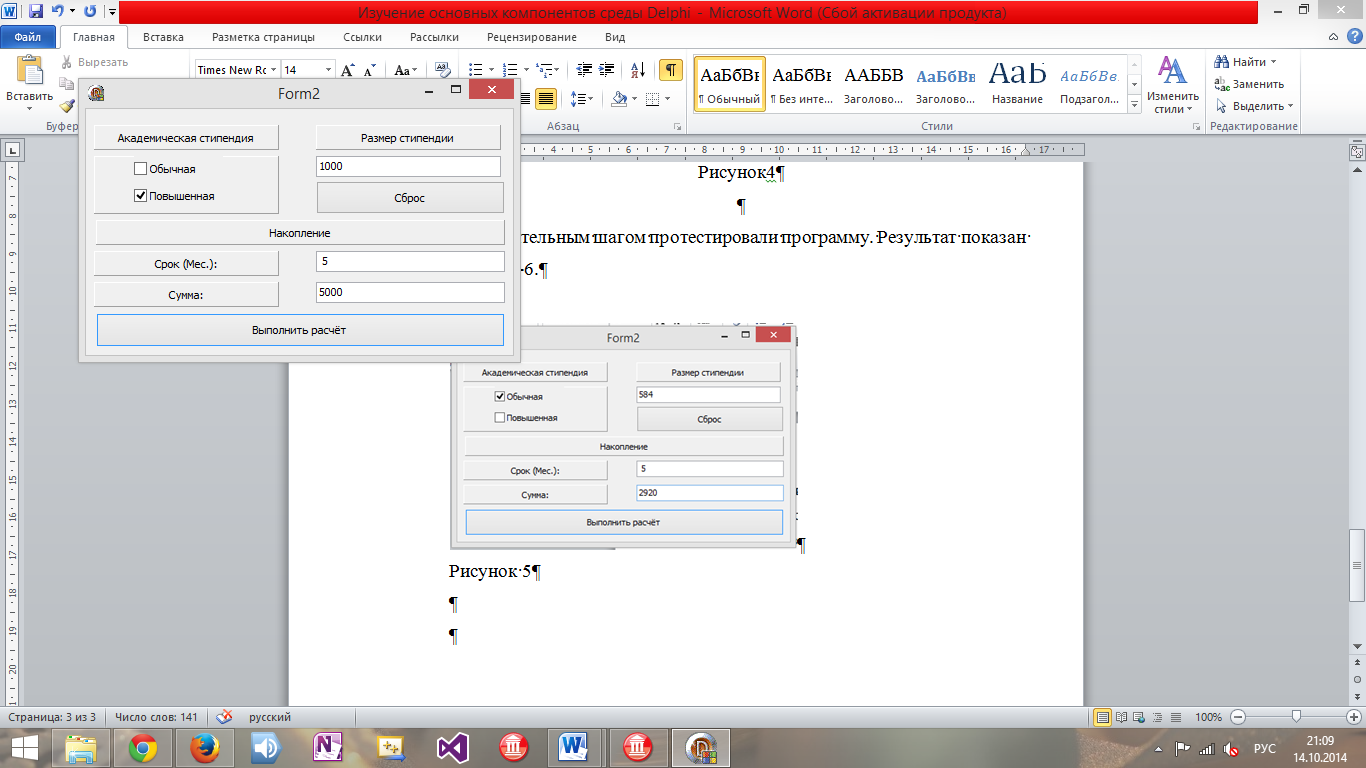Open Select (Выделить) dropdown
Viewport: 1366px width, 768px height.
click(x=1254, y=106)
